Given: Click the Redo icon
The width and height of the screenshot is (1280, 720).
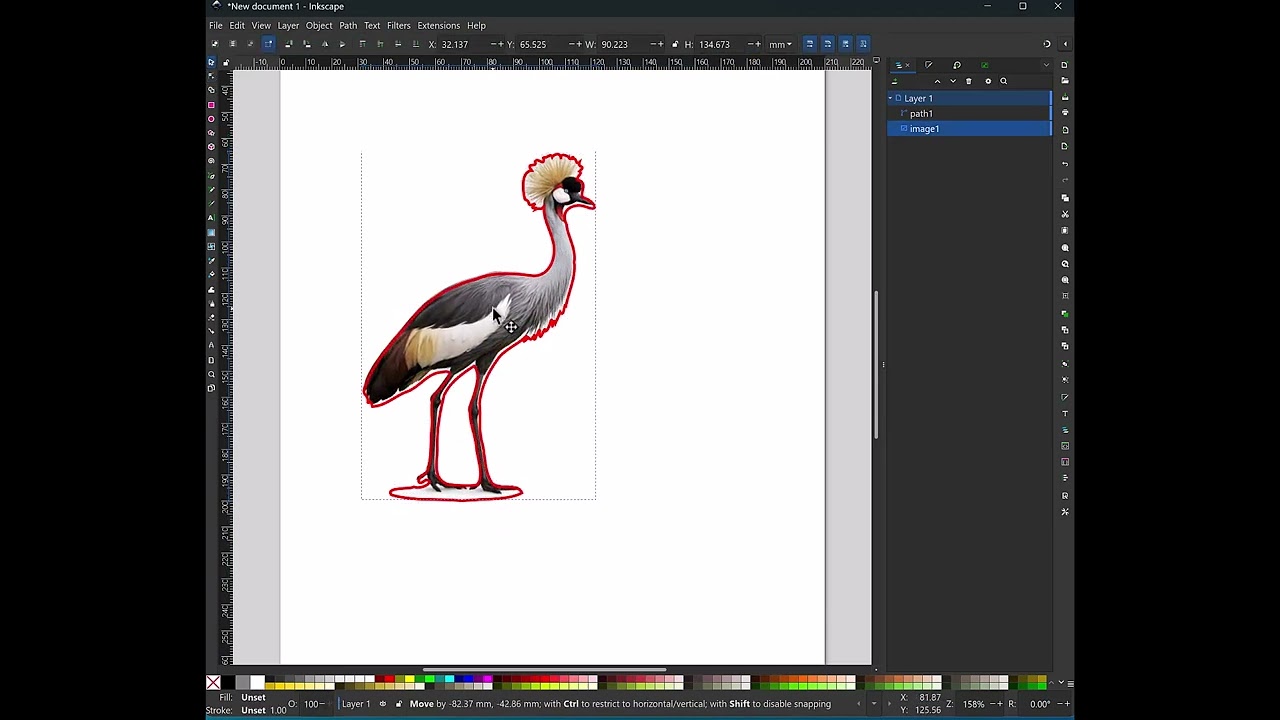Looking at the screenshot, I should [x=1065, y=180].
